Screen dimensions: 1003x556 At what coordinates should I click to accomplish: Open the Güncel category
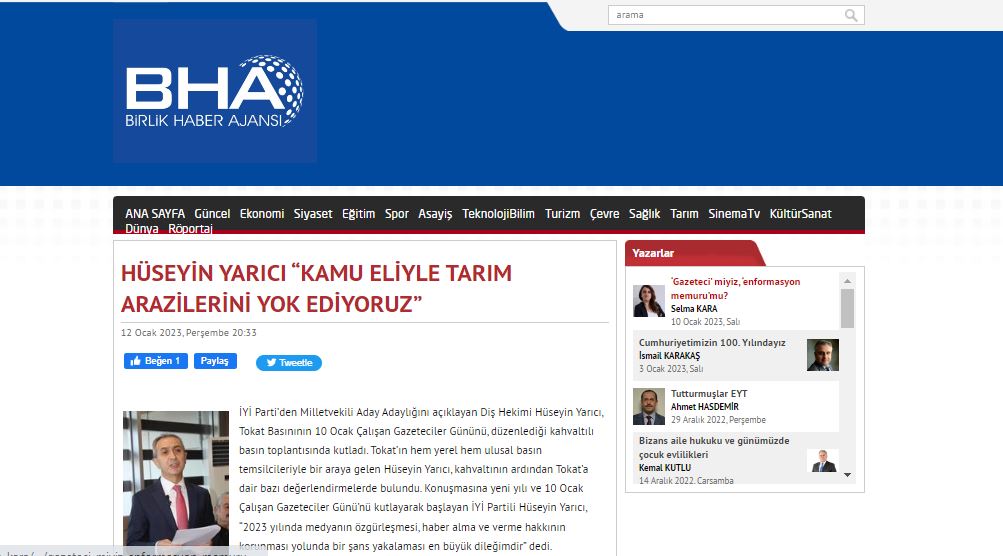click(212, 214)
